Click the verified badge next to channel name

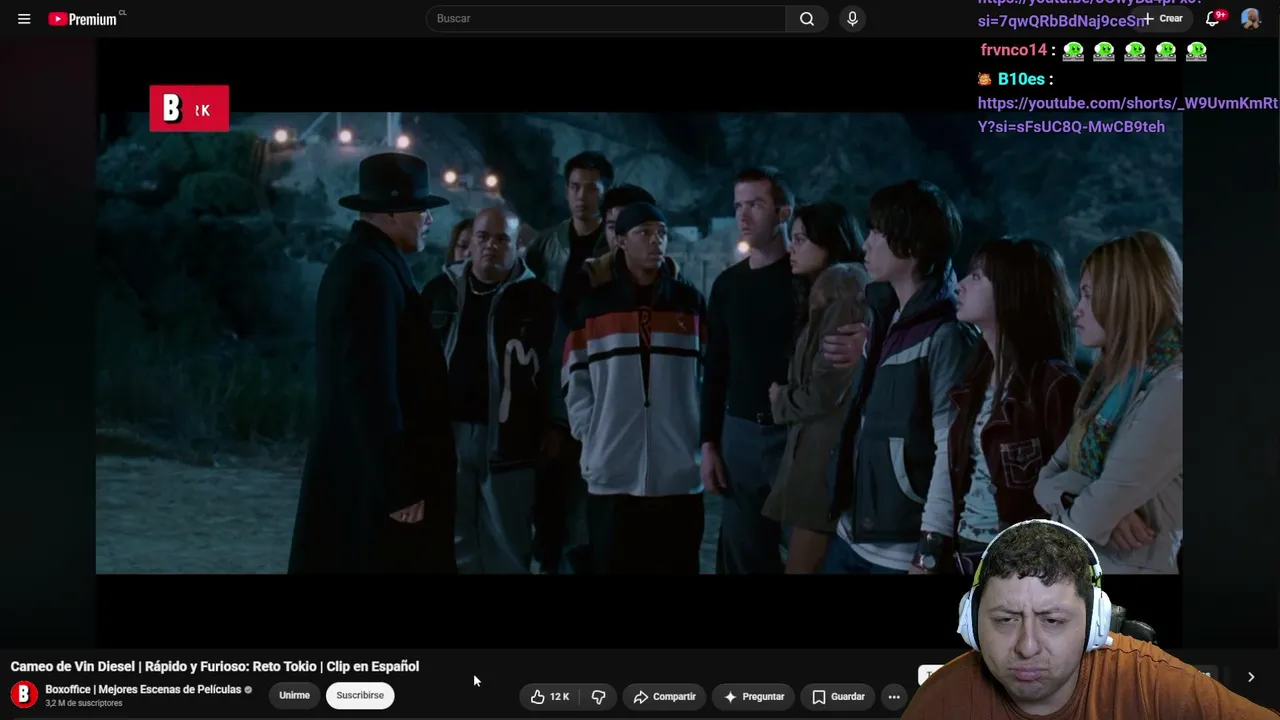(x=249, y=690)
